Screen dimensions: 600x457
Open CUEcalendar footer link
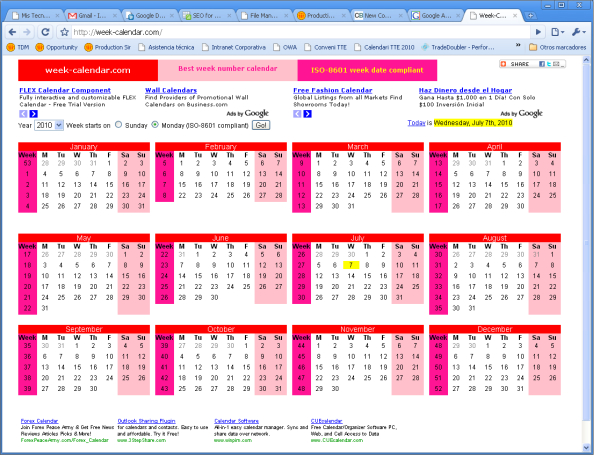click(326, 421)
